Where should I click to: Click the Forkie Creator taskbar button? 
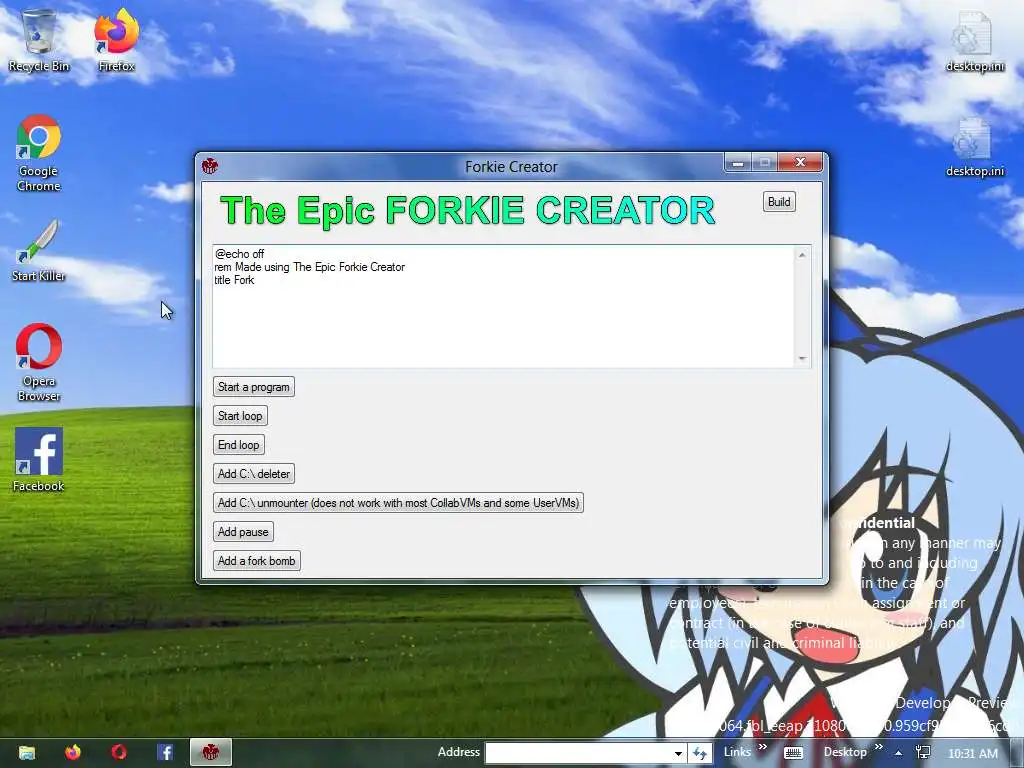click(x=210, y=752)
